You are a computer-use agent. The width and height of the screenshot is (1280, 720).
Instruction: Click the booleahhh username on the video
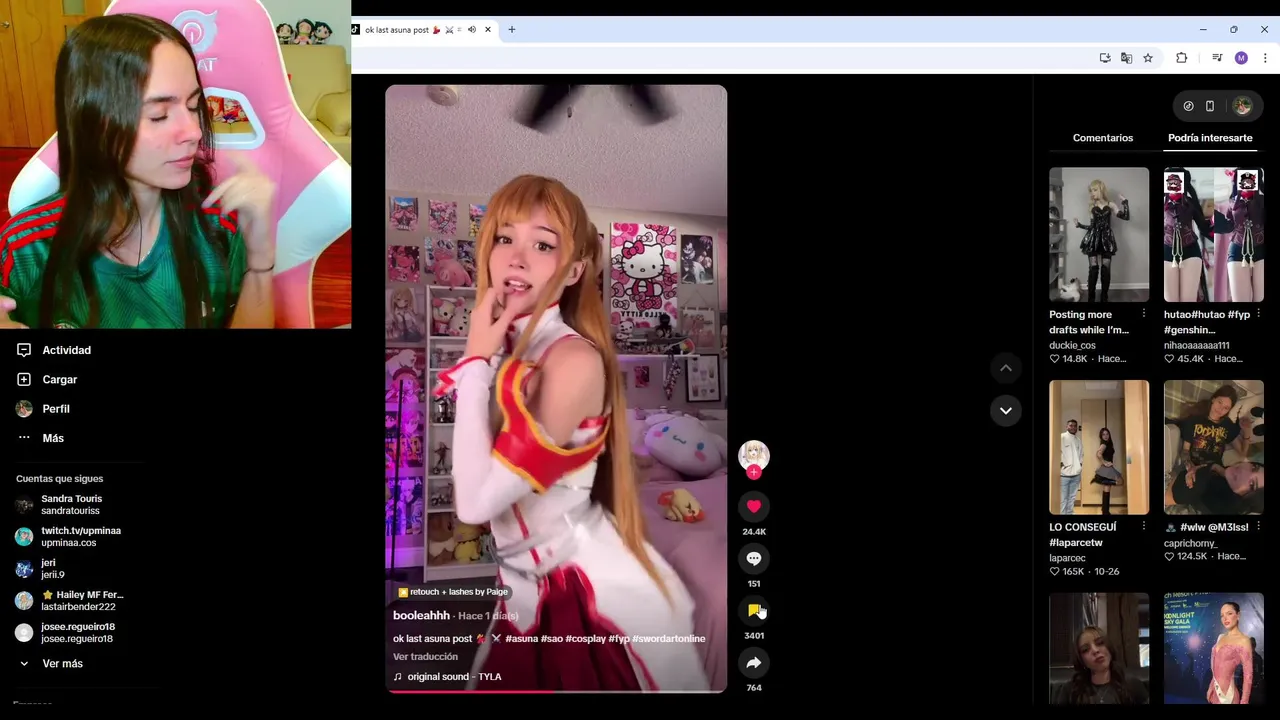point(421,615)
